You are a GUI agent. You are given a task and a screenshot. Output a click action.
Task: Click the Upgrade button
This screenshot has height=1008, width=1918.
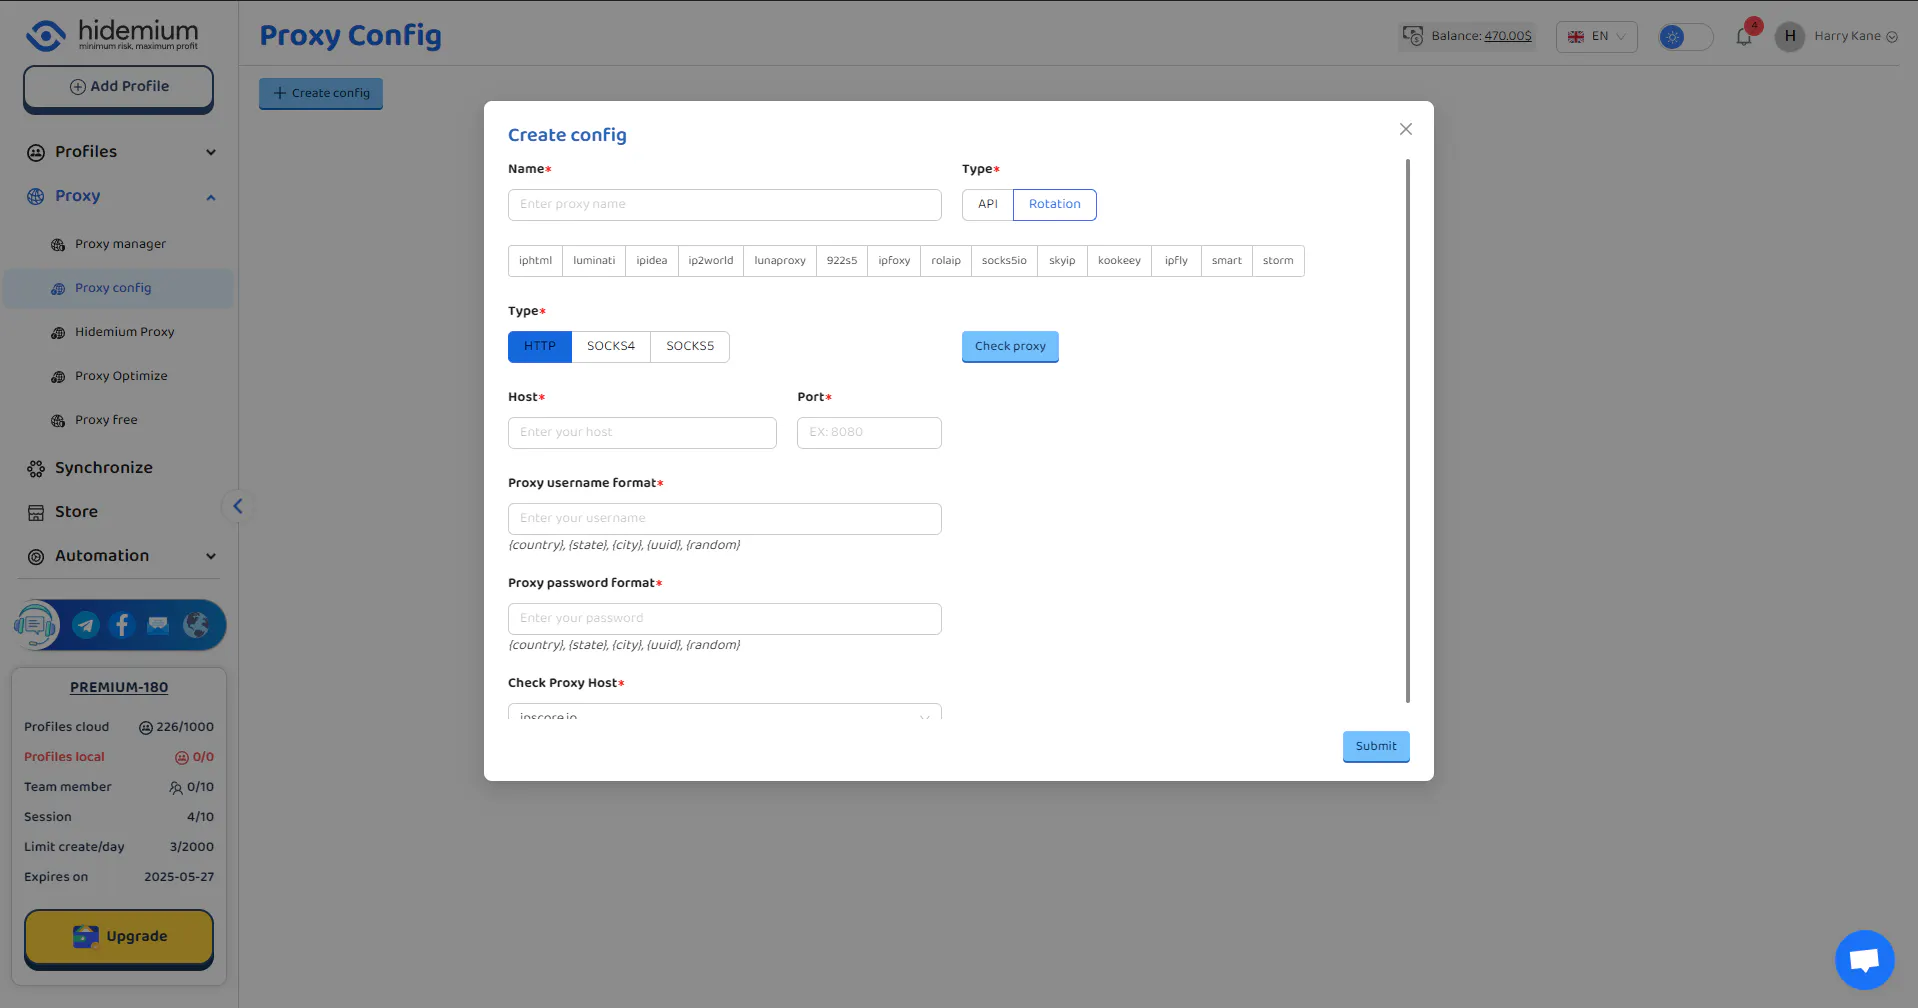tap(119, 937)
